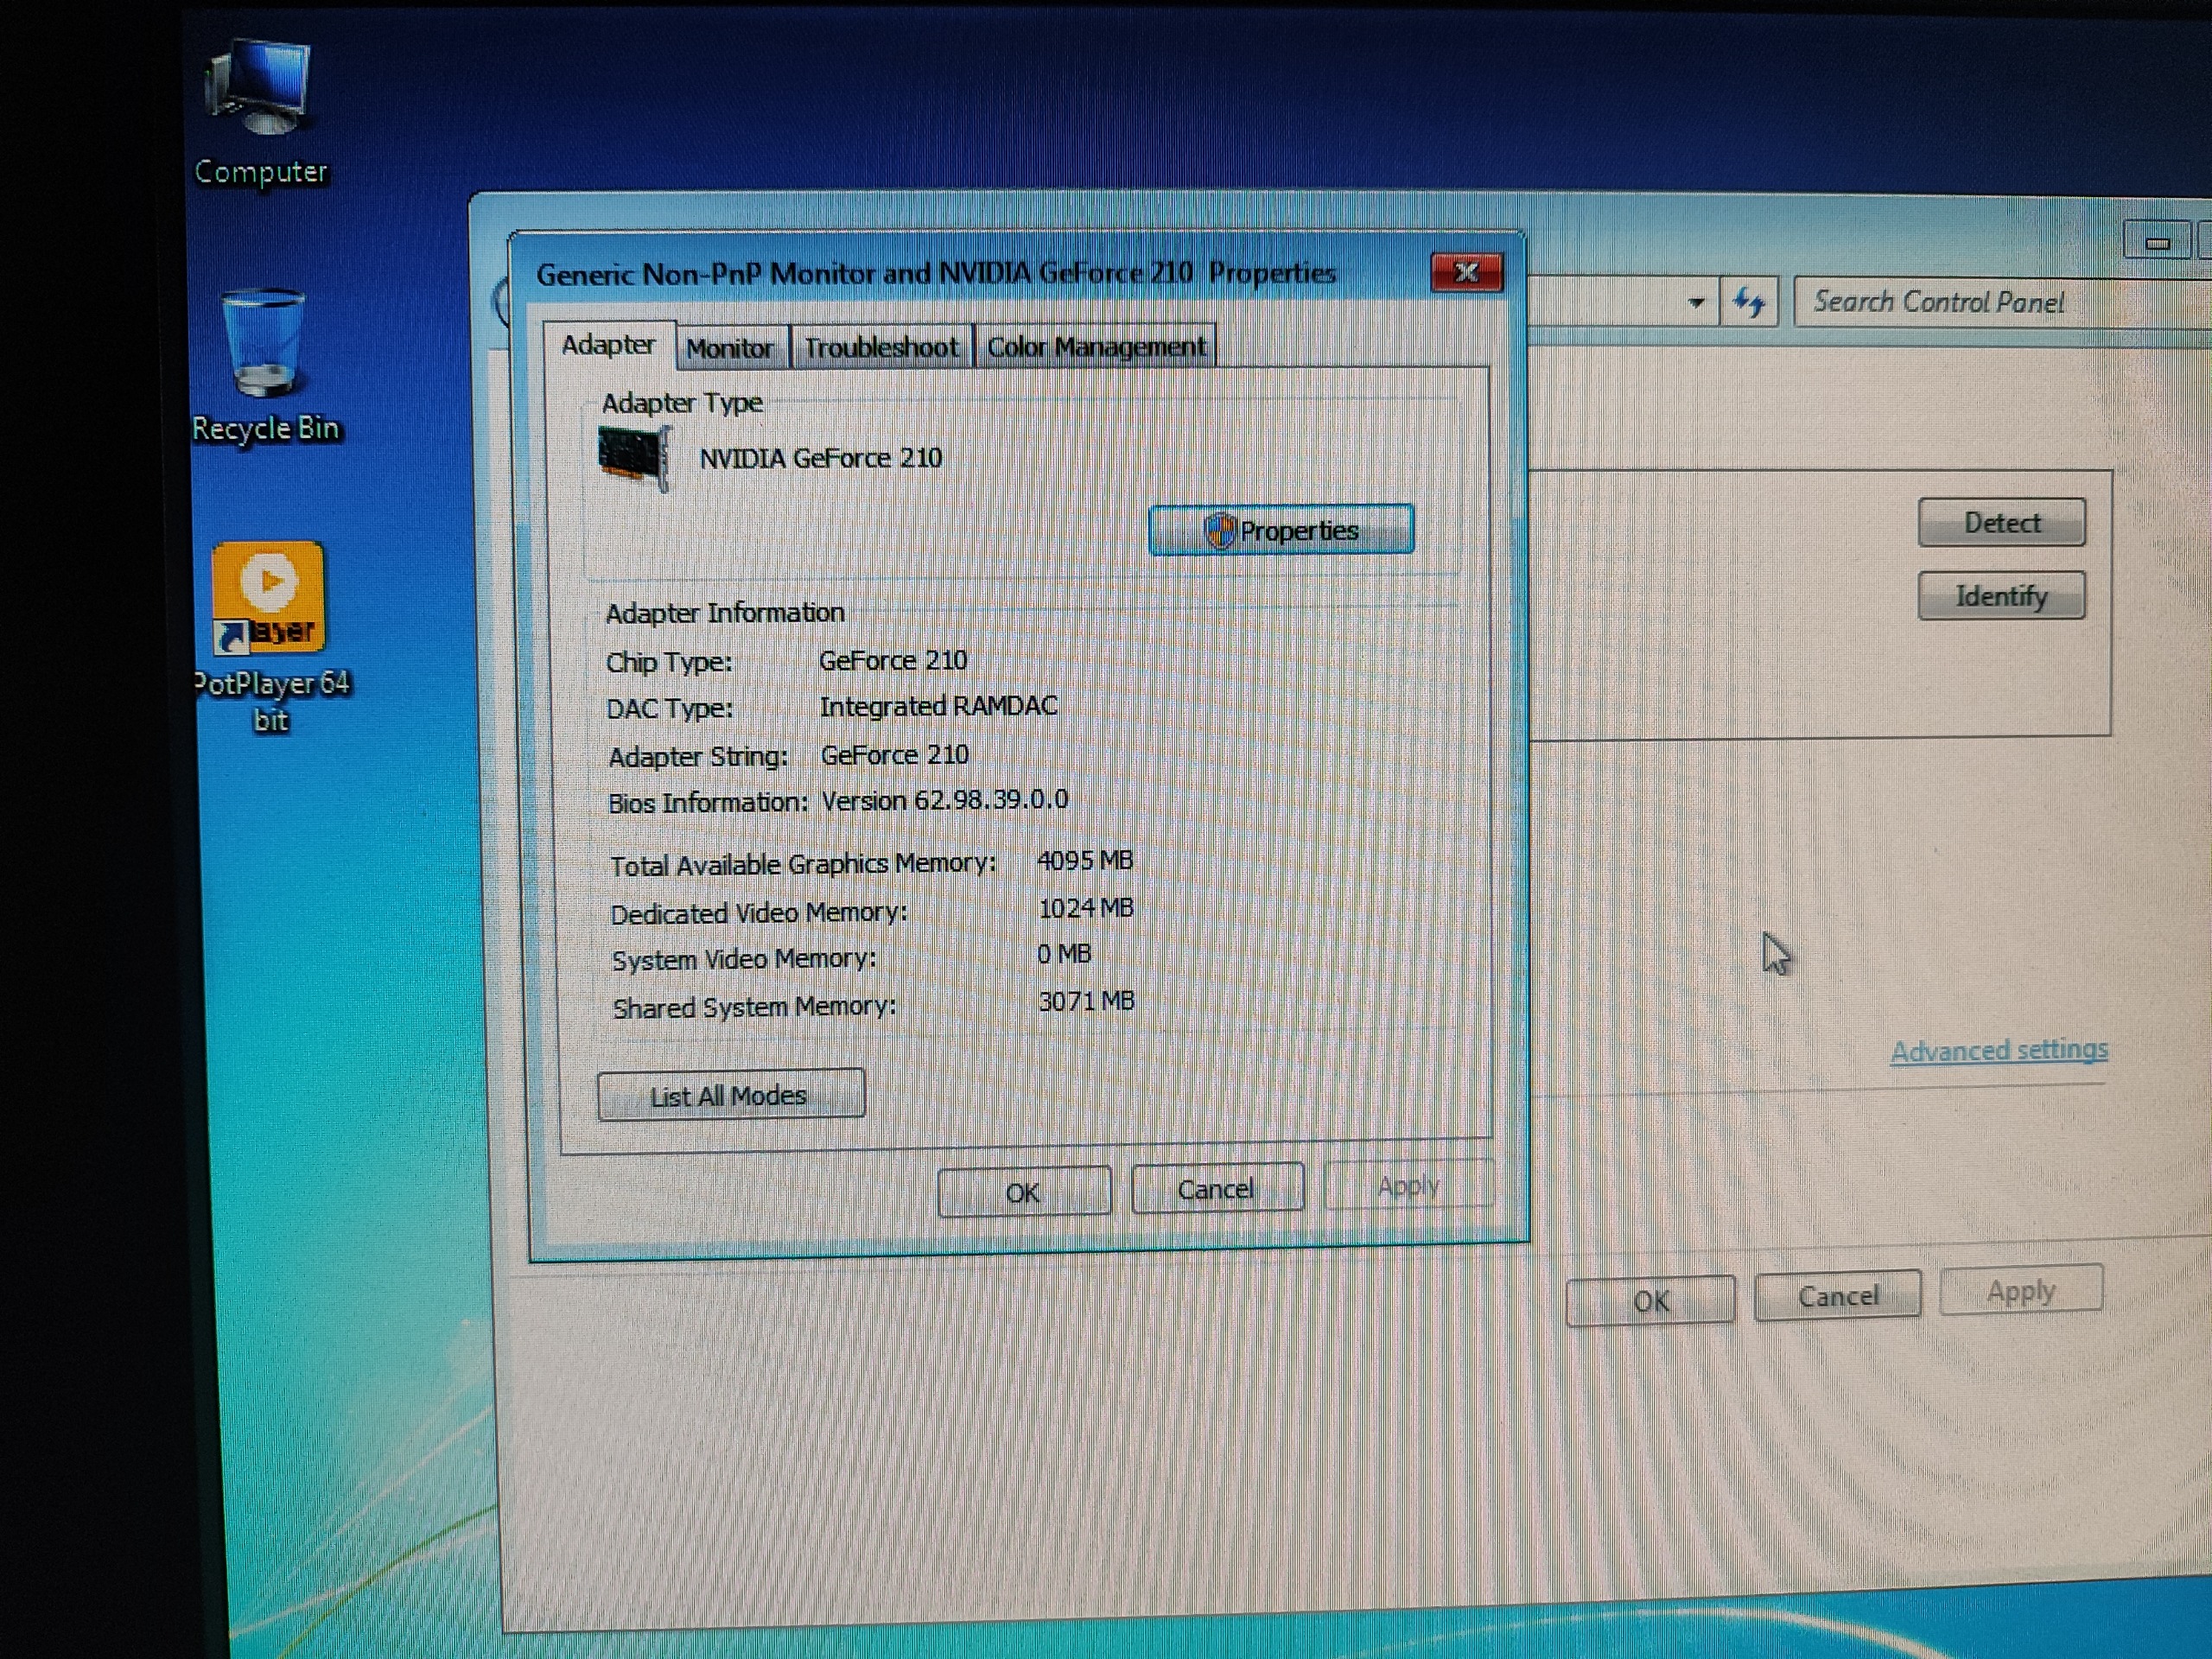This screenshot has height=1659, width=2212.
Task: Click the refresh arrows icon in address bar
Action: tap(1748, 302)
